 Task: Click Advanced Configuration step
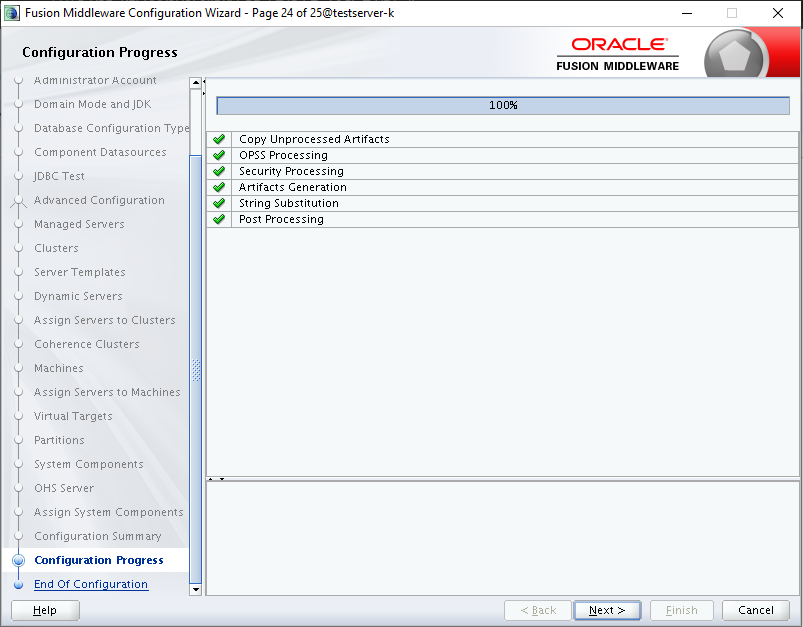coord(99,200)
